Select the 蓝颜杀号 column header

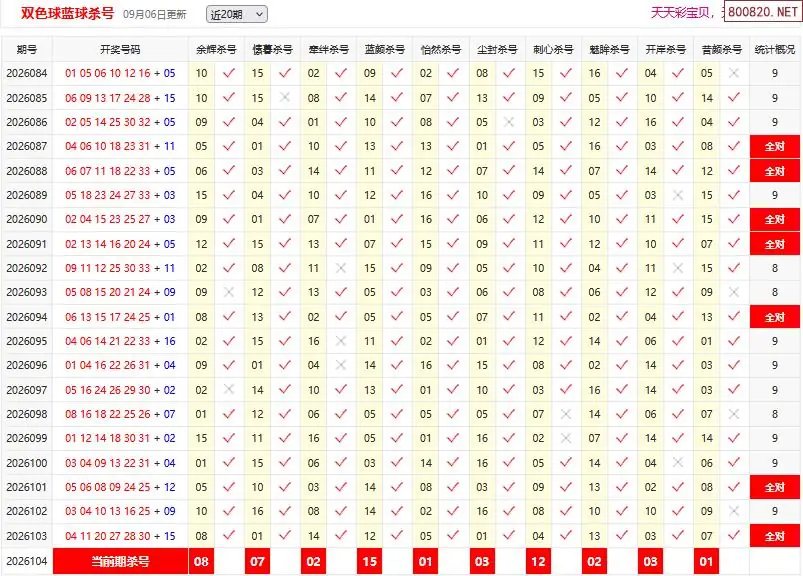point(385,50)
